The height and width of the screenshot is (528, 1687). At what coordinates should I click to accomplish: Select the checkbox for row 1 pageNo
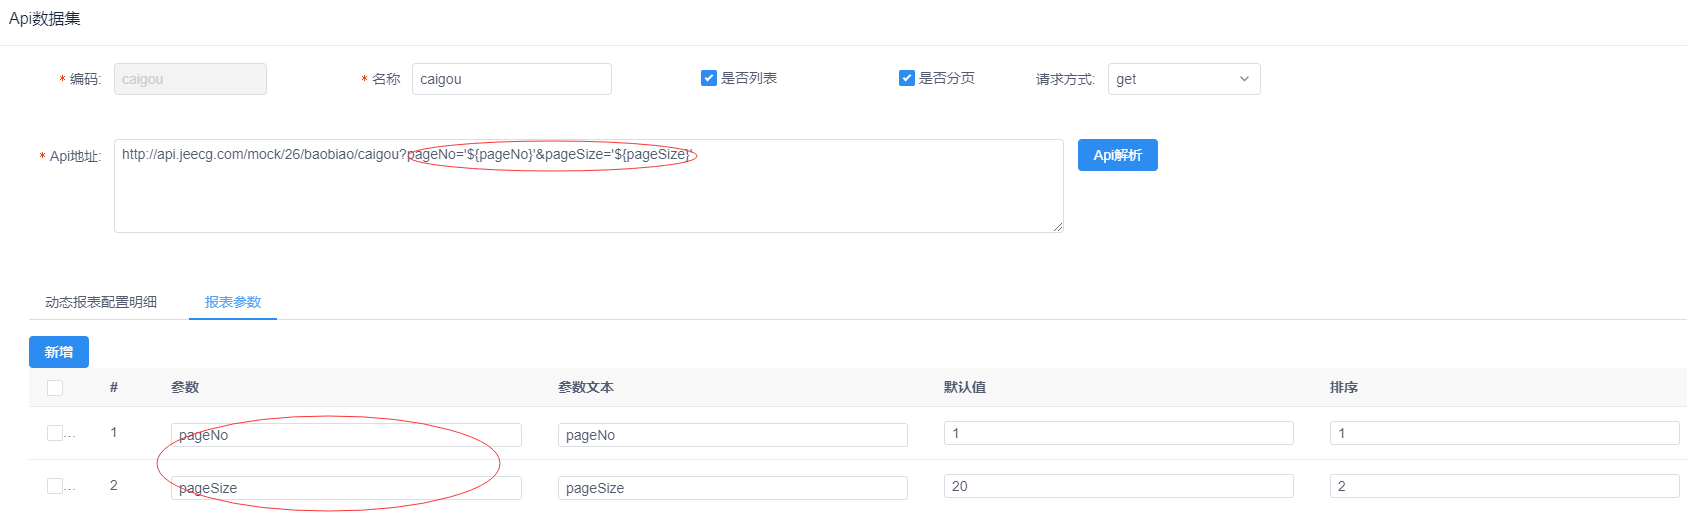tap(55, 433)
